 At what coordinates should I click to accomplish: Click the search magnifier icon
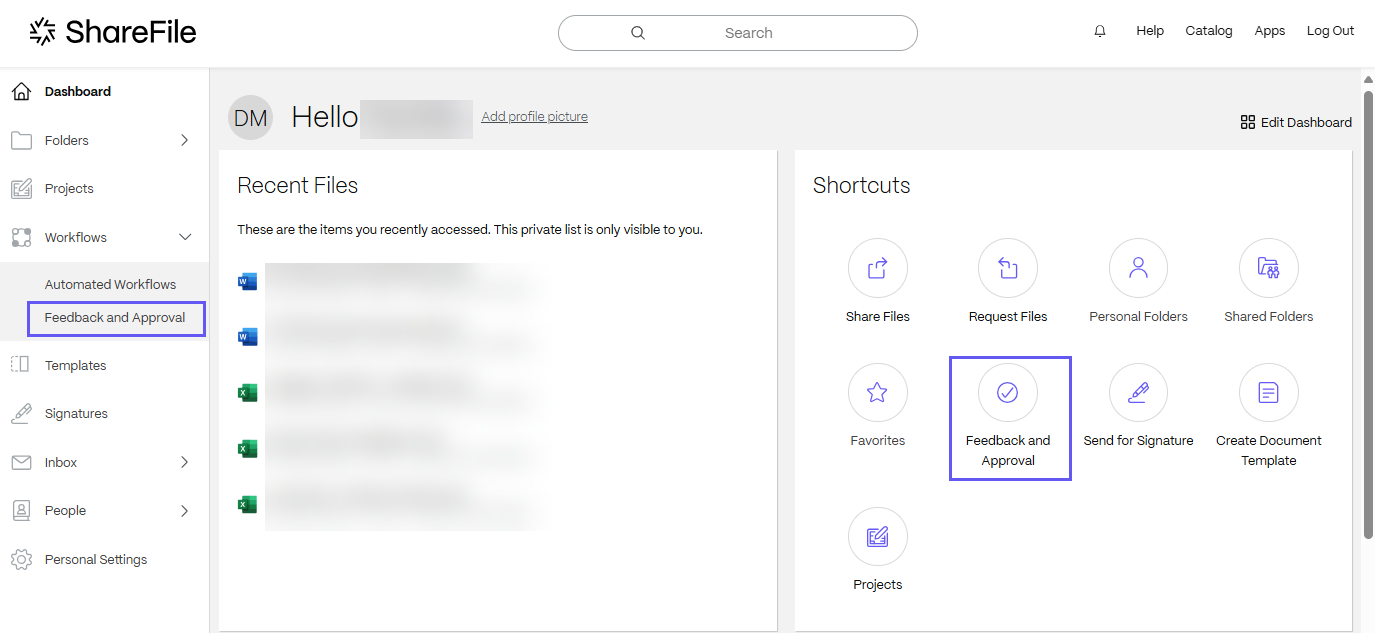tap(638, 32)
